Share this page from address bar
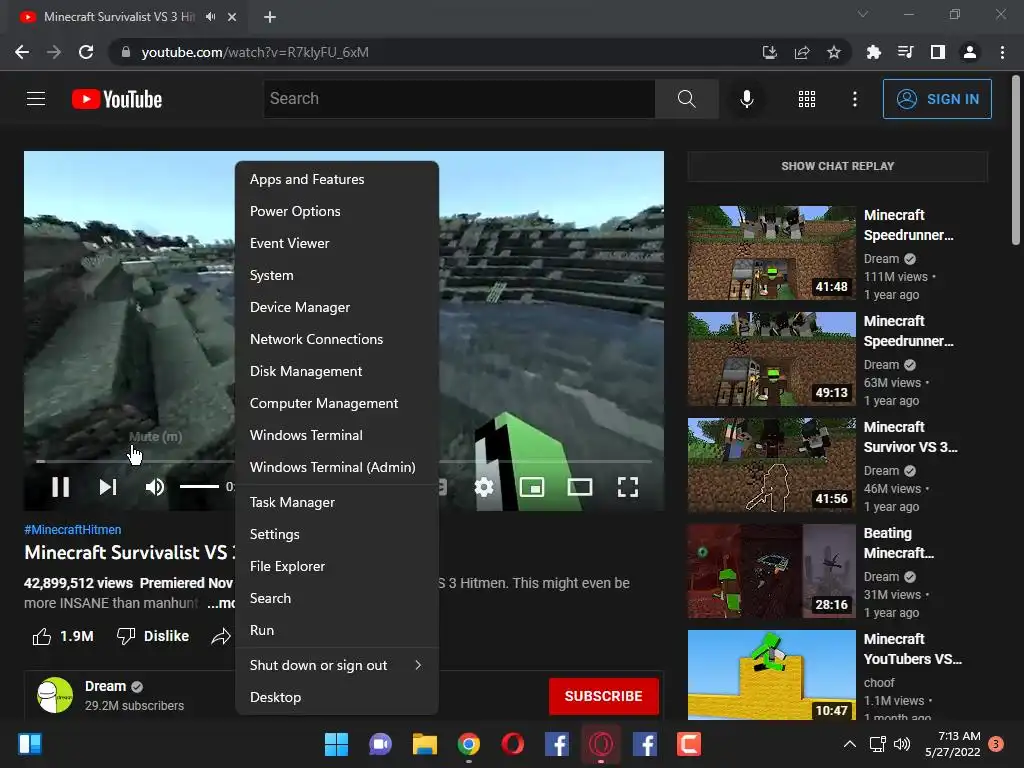The image size is (1024, 768). point(801,52)
